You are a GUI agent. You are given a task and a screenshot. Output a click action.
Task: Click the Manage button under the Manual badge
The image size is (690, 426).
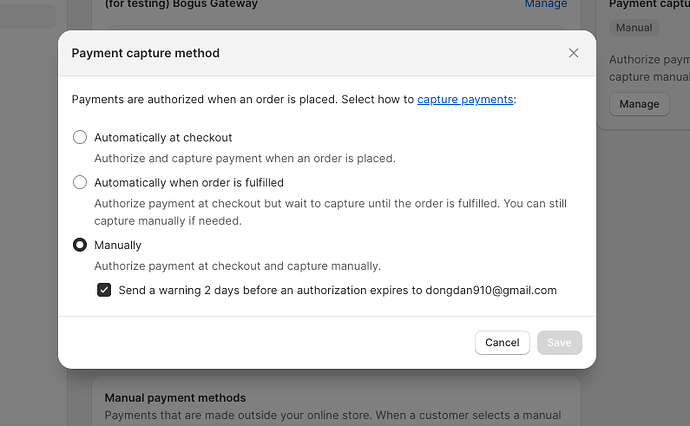click(x=639, y=103)
